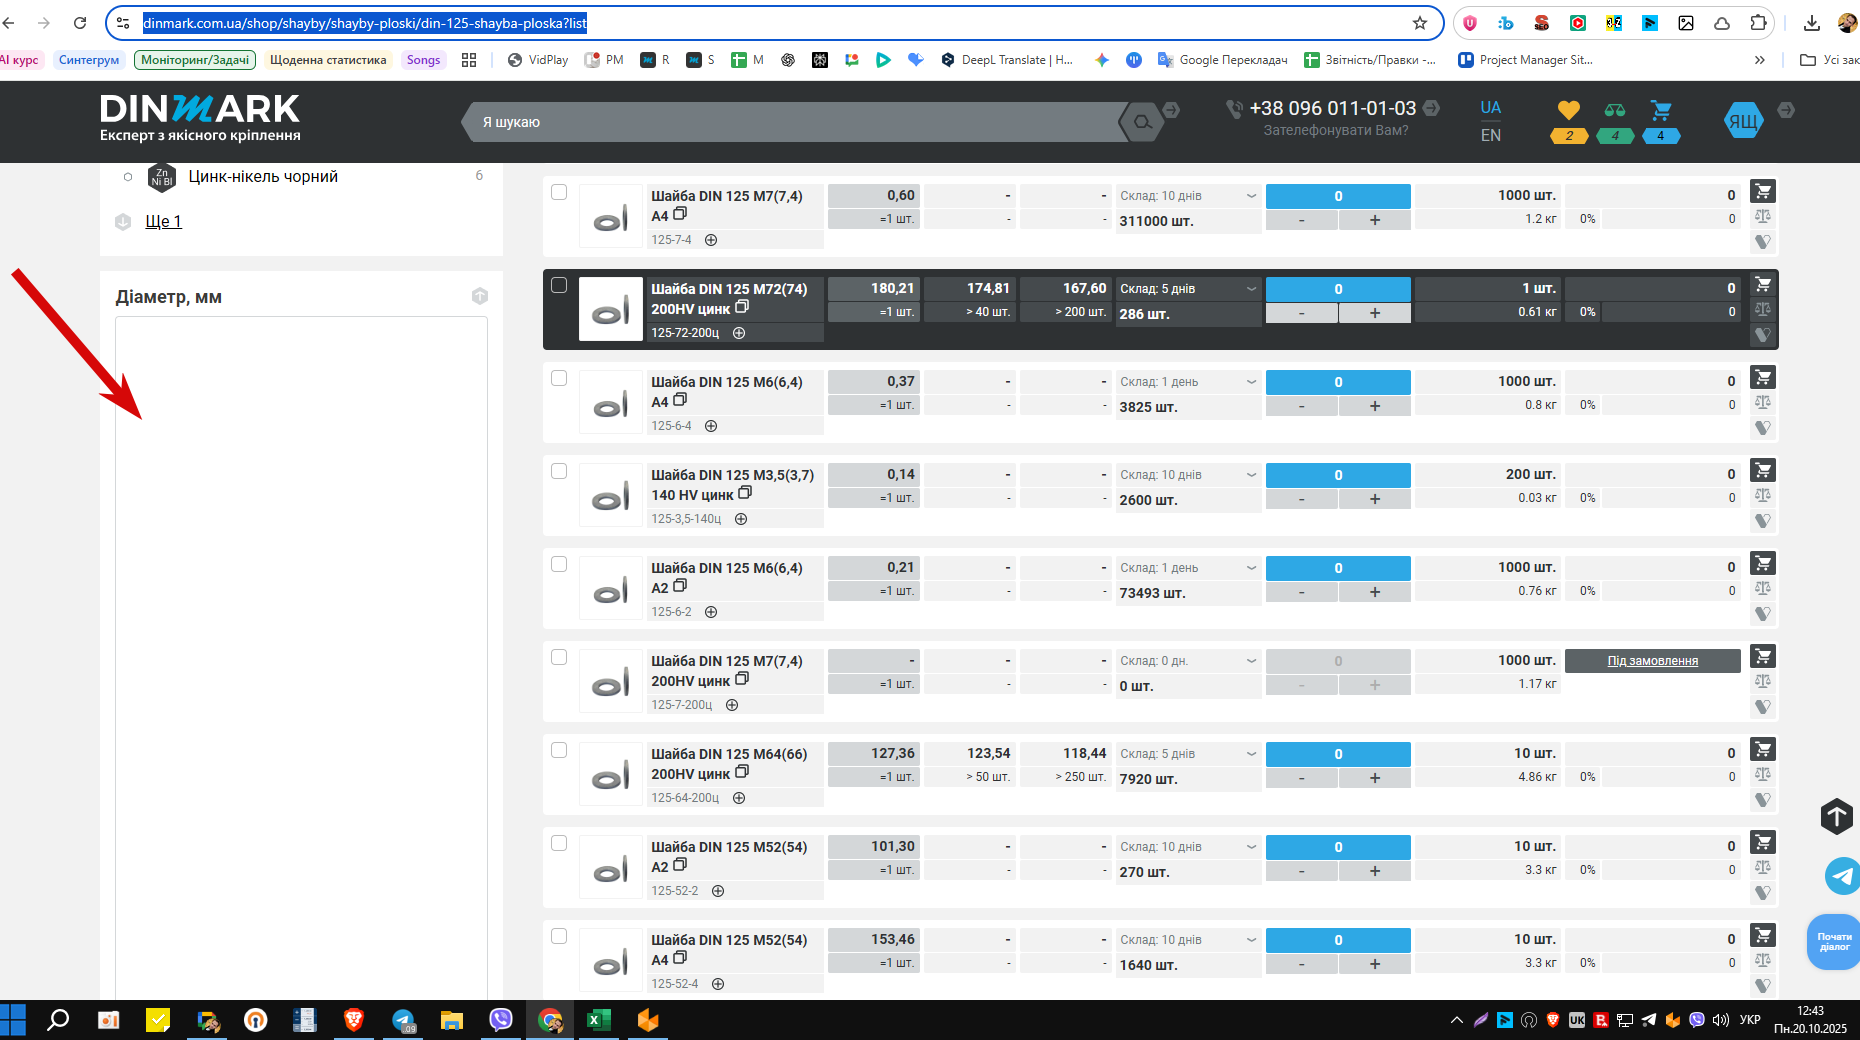
Task: Add item 125-72-200ц to cart using cart icon
Action: 1763,284
